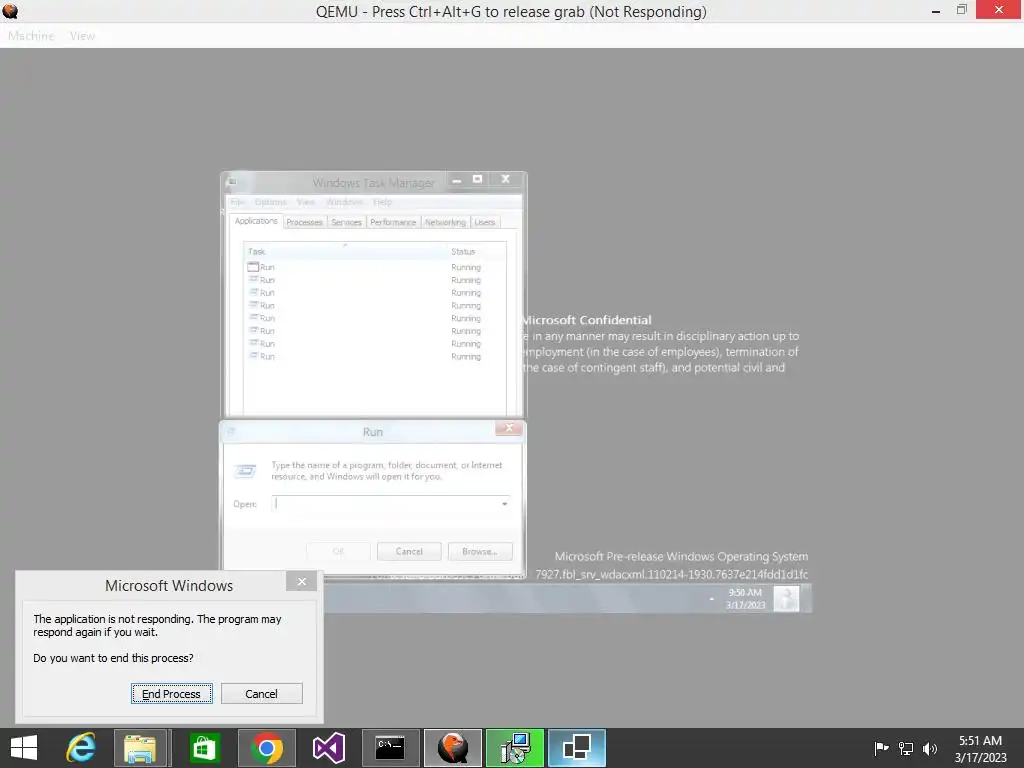The image size is (1024, 768).
Task: Click Cancel in the not-responding dialog
Action: tap(261, 694)
